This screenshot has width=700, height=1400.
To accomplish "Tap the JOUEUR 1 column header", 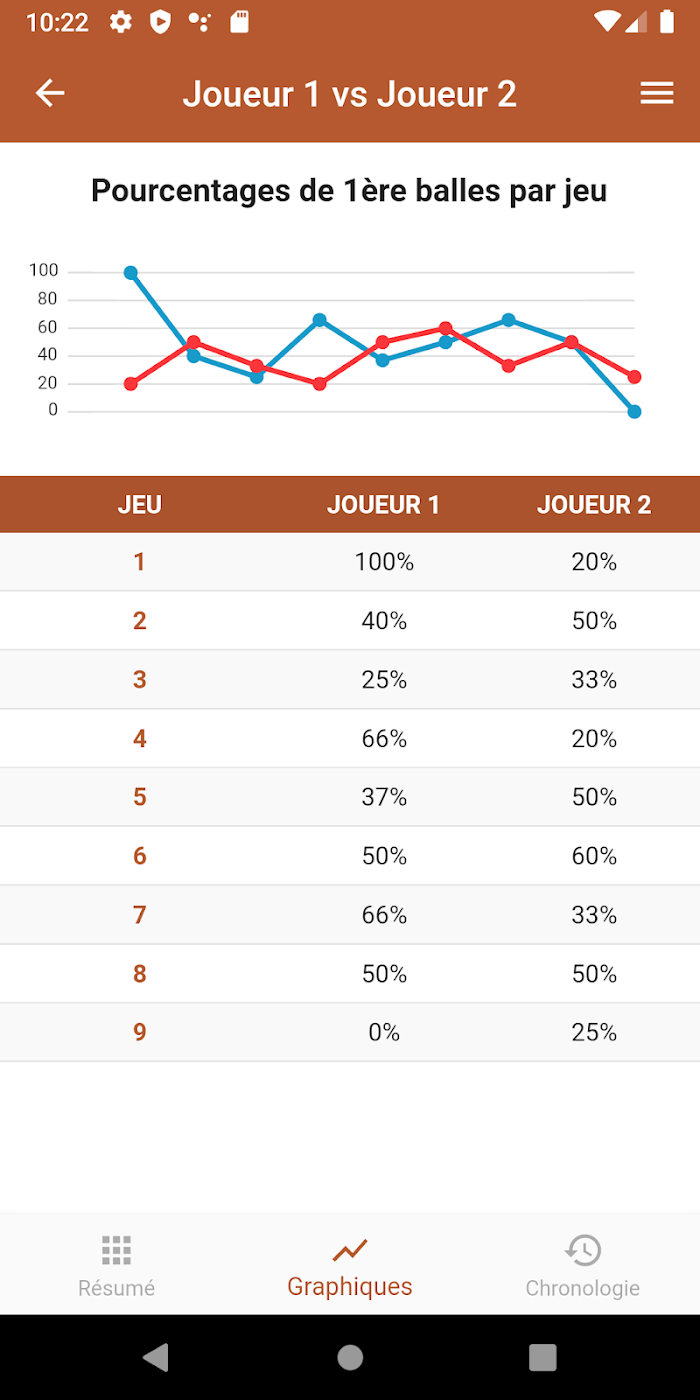I will (x=383, y=505).
